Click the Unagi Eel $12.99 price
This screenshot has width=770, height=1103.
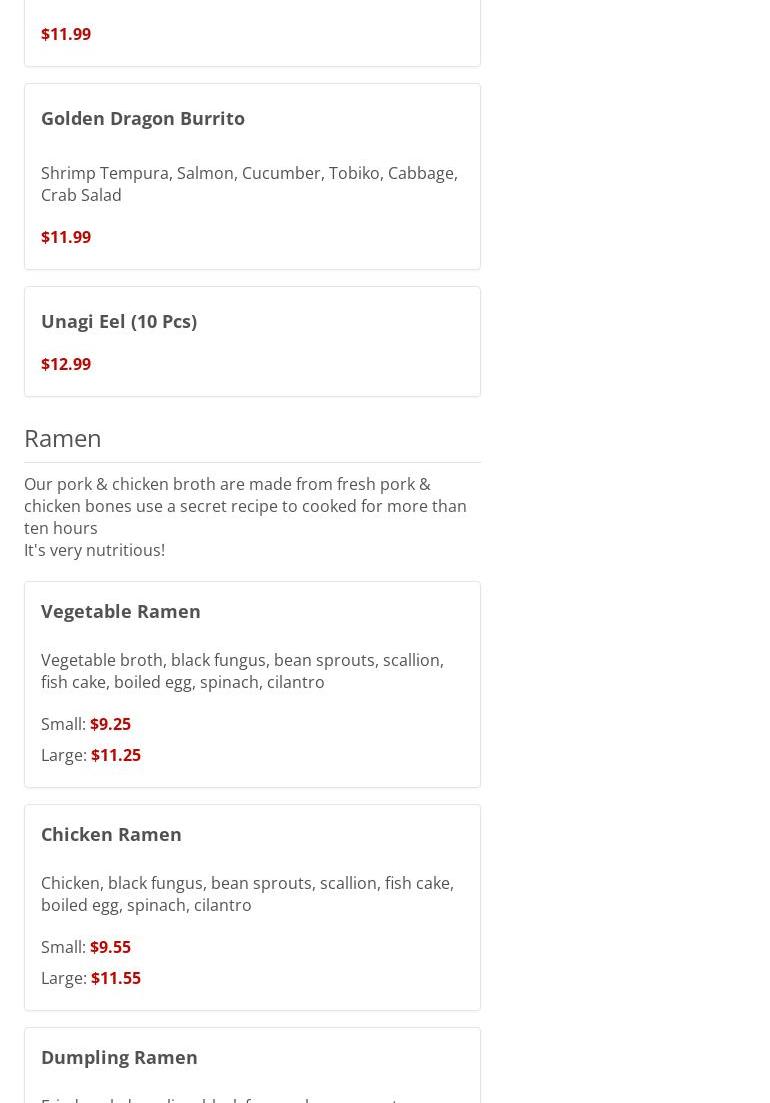pos(66,364)
